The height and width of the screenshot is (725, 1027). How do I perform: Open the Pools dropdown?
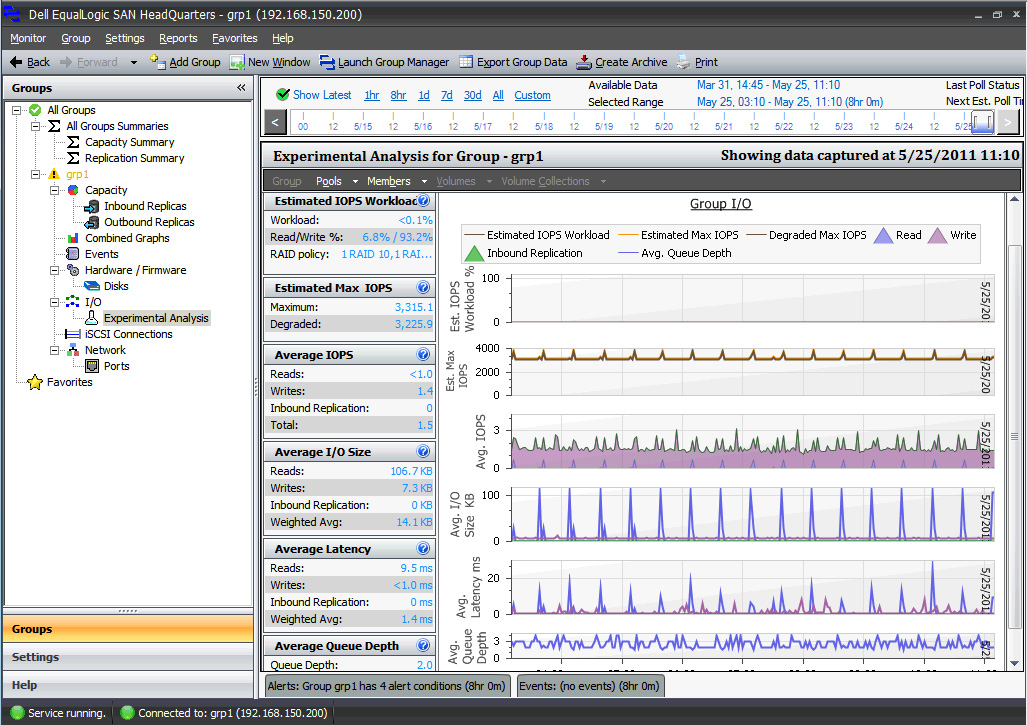point(329,181)
